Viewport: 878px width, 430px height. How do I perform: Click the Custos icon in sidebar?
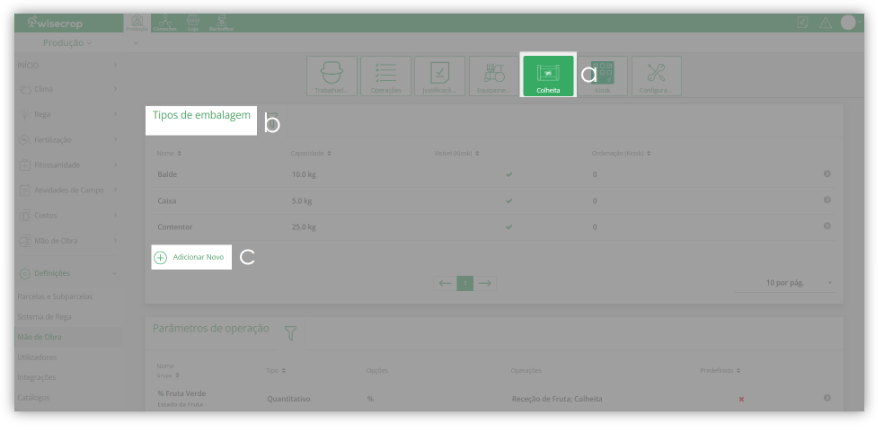click(25, 216)
